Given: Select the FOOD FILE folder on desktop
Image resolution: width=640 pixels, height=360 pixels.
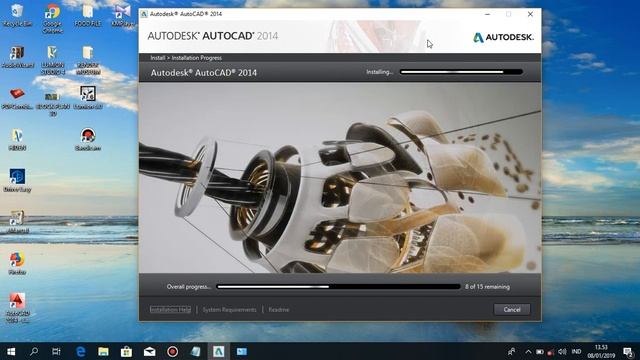Looking at the screenshot, I should [x=88, y=16].
